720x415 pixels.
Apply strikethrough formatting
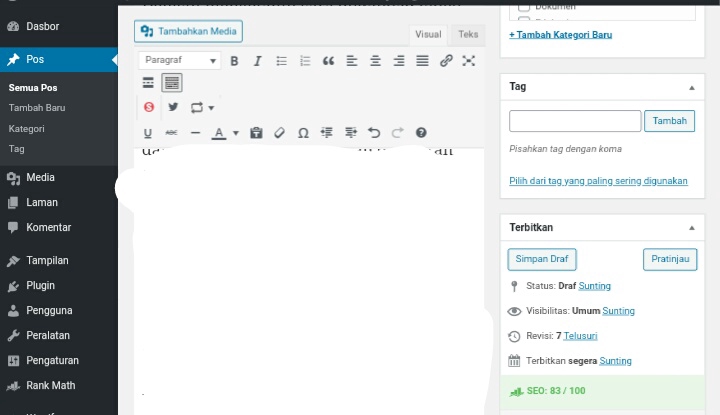coord(171,133)
